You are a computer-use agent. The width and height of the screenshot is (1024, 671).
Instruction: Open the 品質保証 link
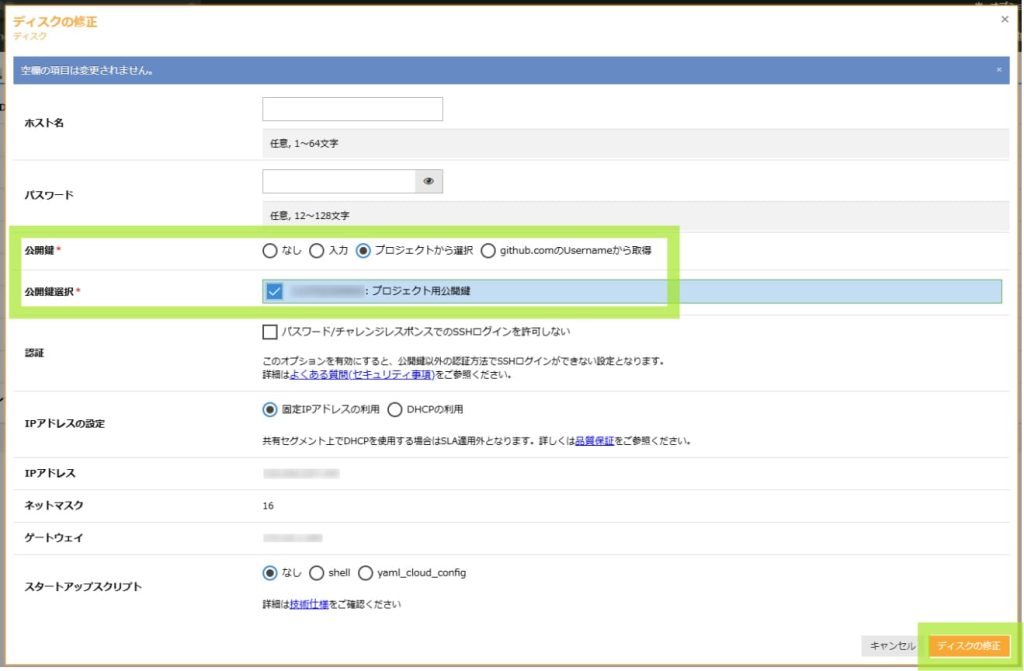(x=594, y=440)
